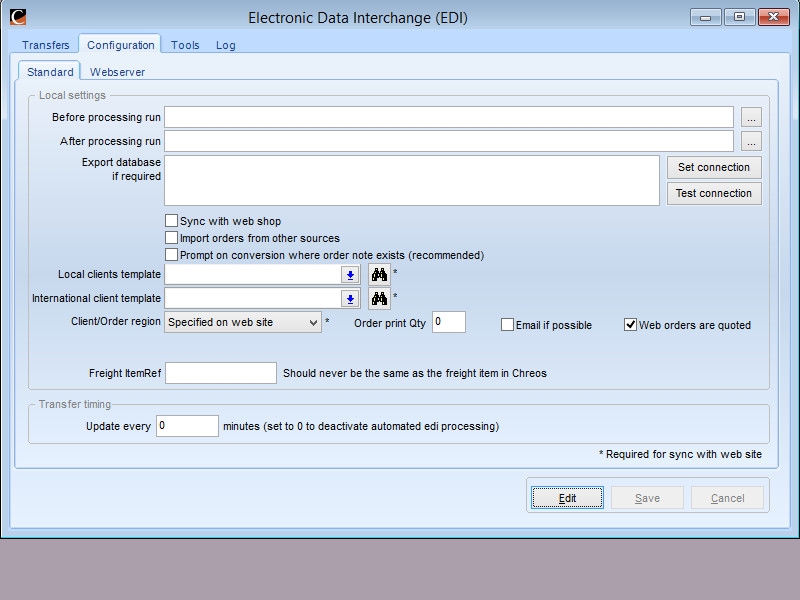View the Log tab

[226, 45]
